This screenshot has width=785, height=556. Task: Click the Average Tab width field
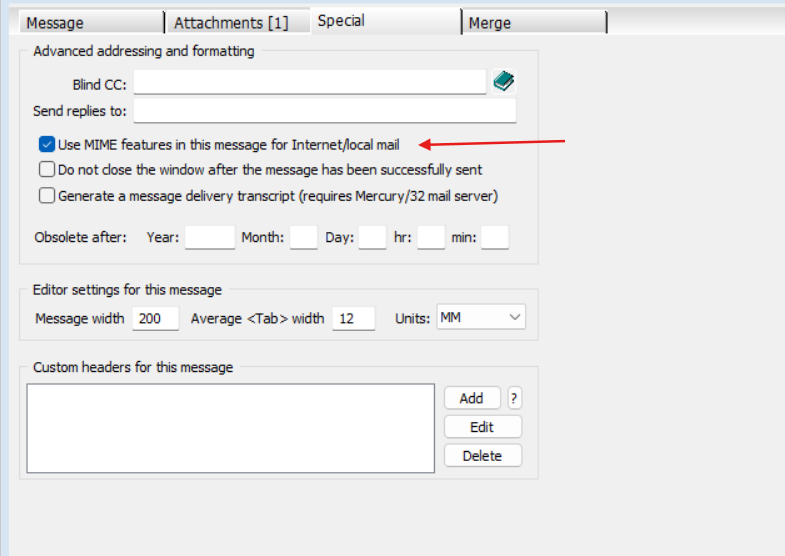point(354,318)
